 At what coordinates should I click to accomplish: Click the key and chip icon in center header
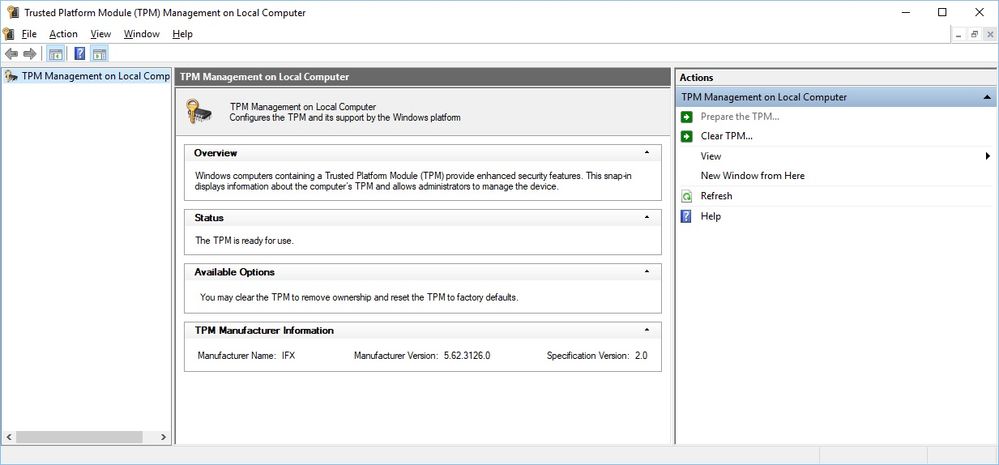[x=199, y=111]
